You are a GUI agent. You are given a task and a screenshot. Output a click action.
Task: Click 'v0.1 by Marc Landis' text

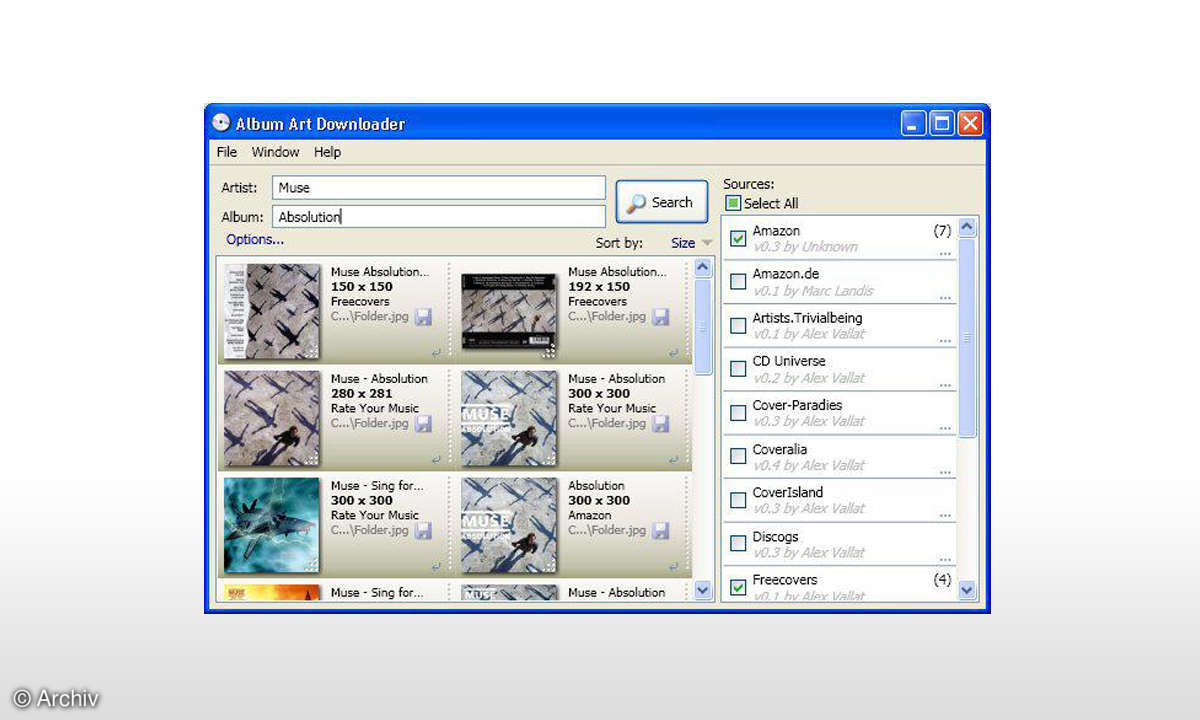(x=813, y=291)
